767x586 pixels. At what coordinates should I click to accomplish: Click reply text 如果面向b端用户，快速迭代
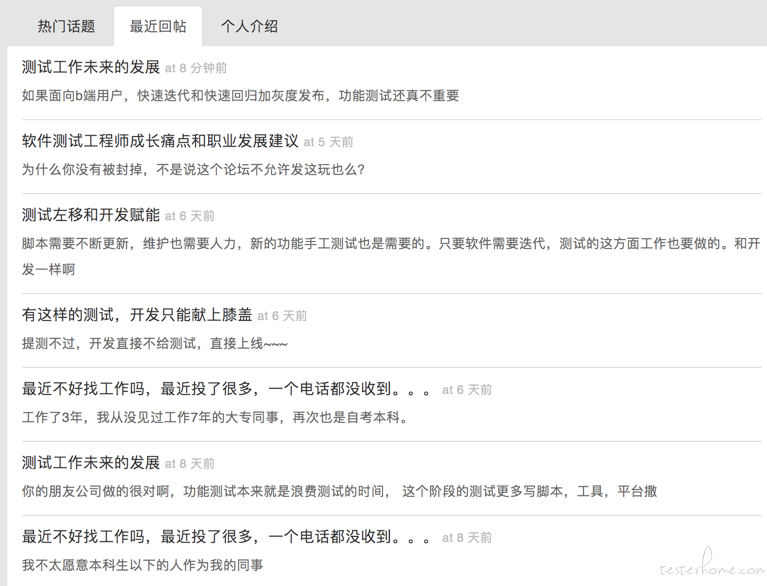click(241, 95)
